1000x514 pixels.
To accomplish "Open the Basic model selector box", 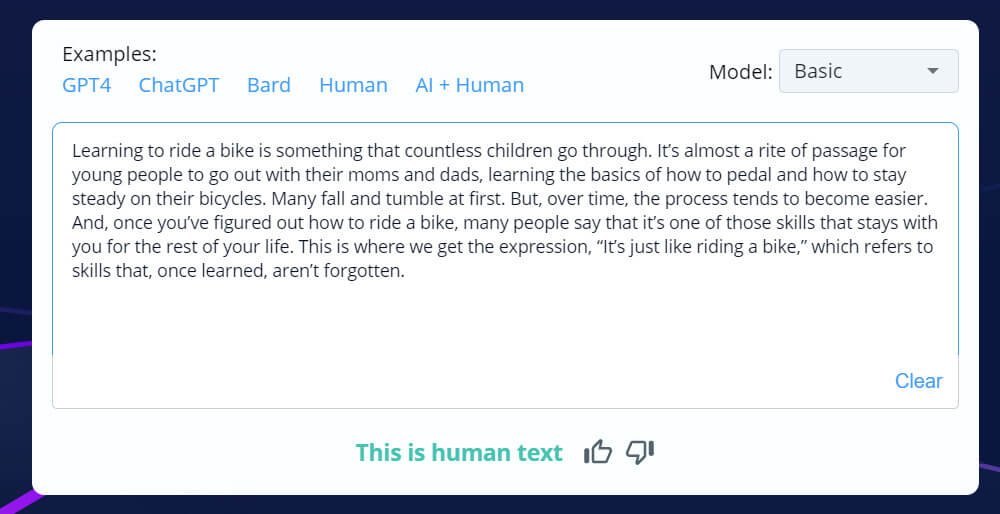I will [866, 71].
